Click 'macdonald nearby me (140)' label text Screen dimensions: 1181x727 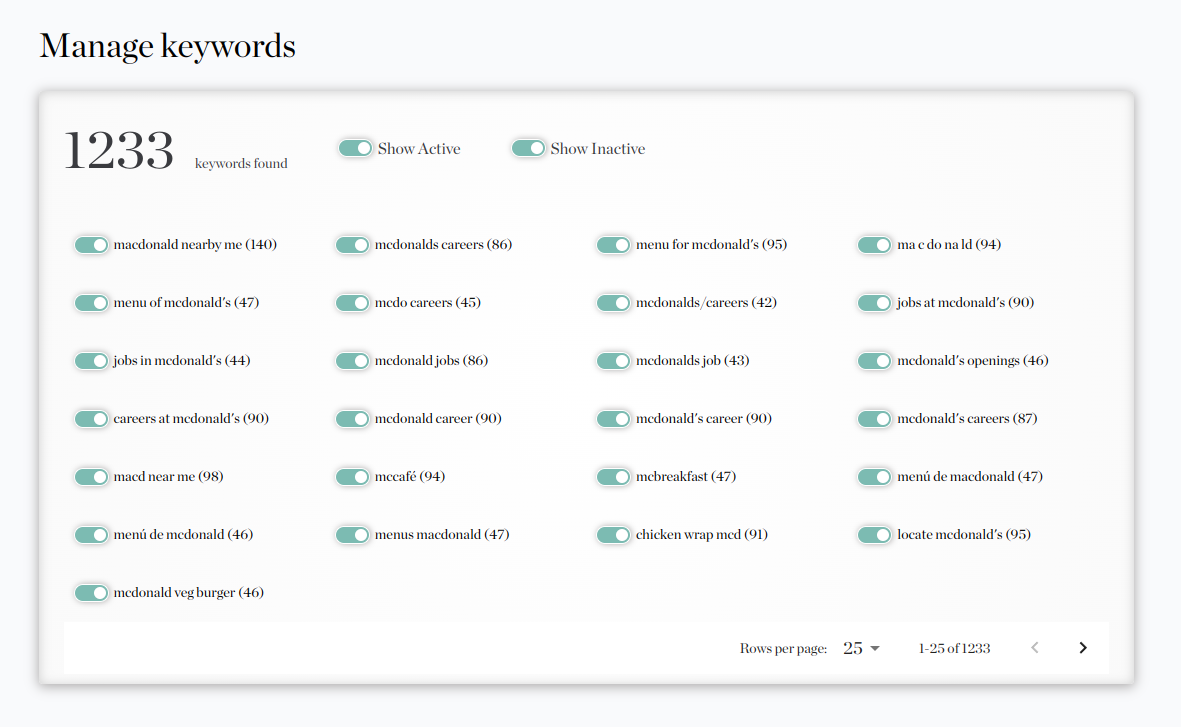point(195,245)
